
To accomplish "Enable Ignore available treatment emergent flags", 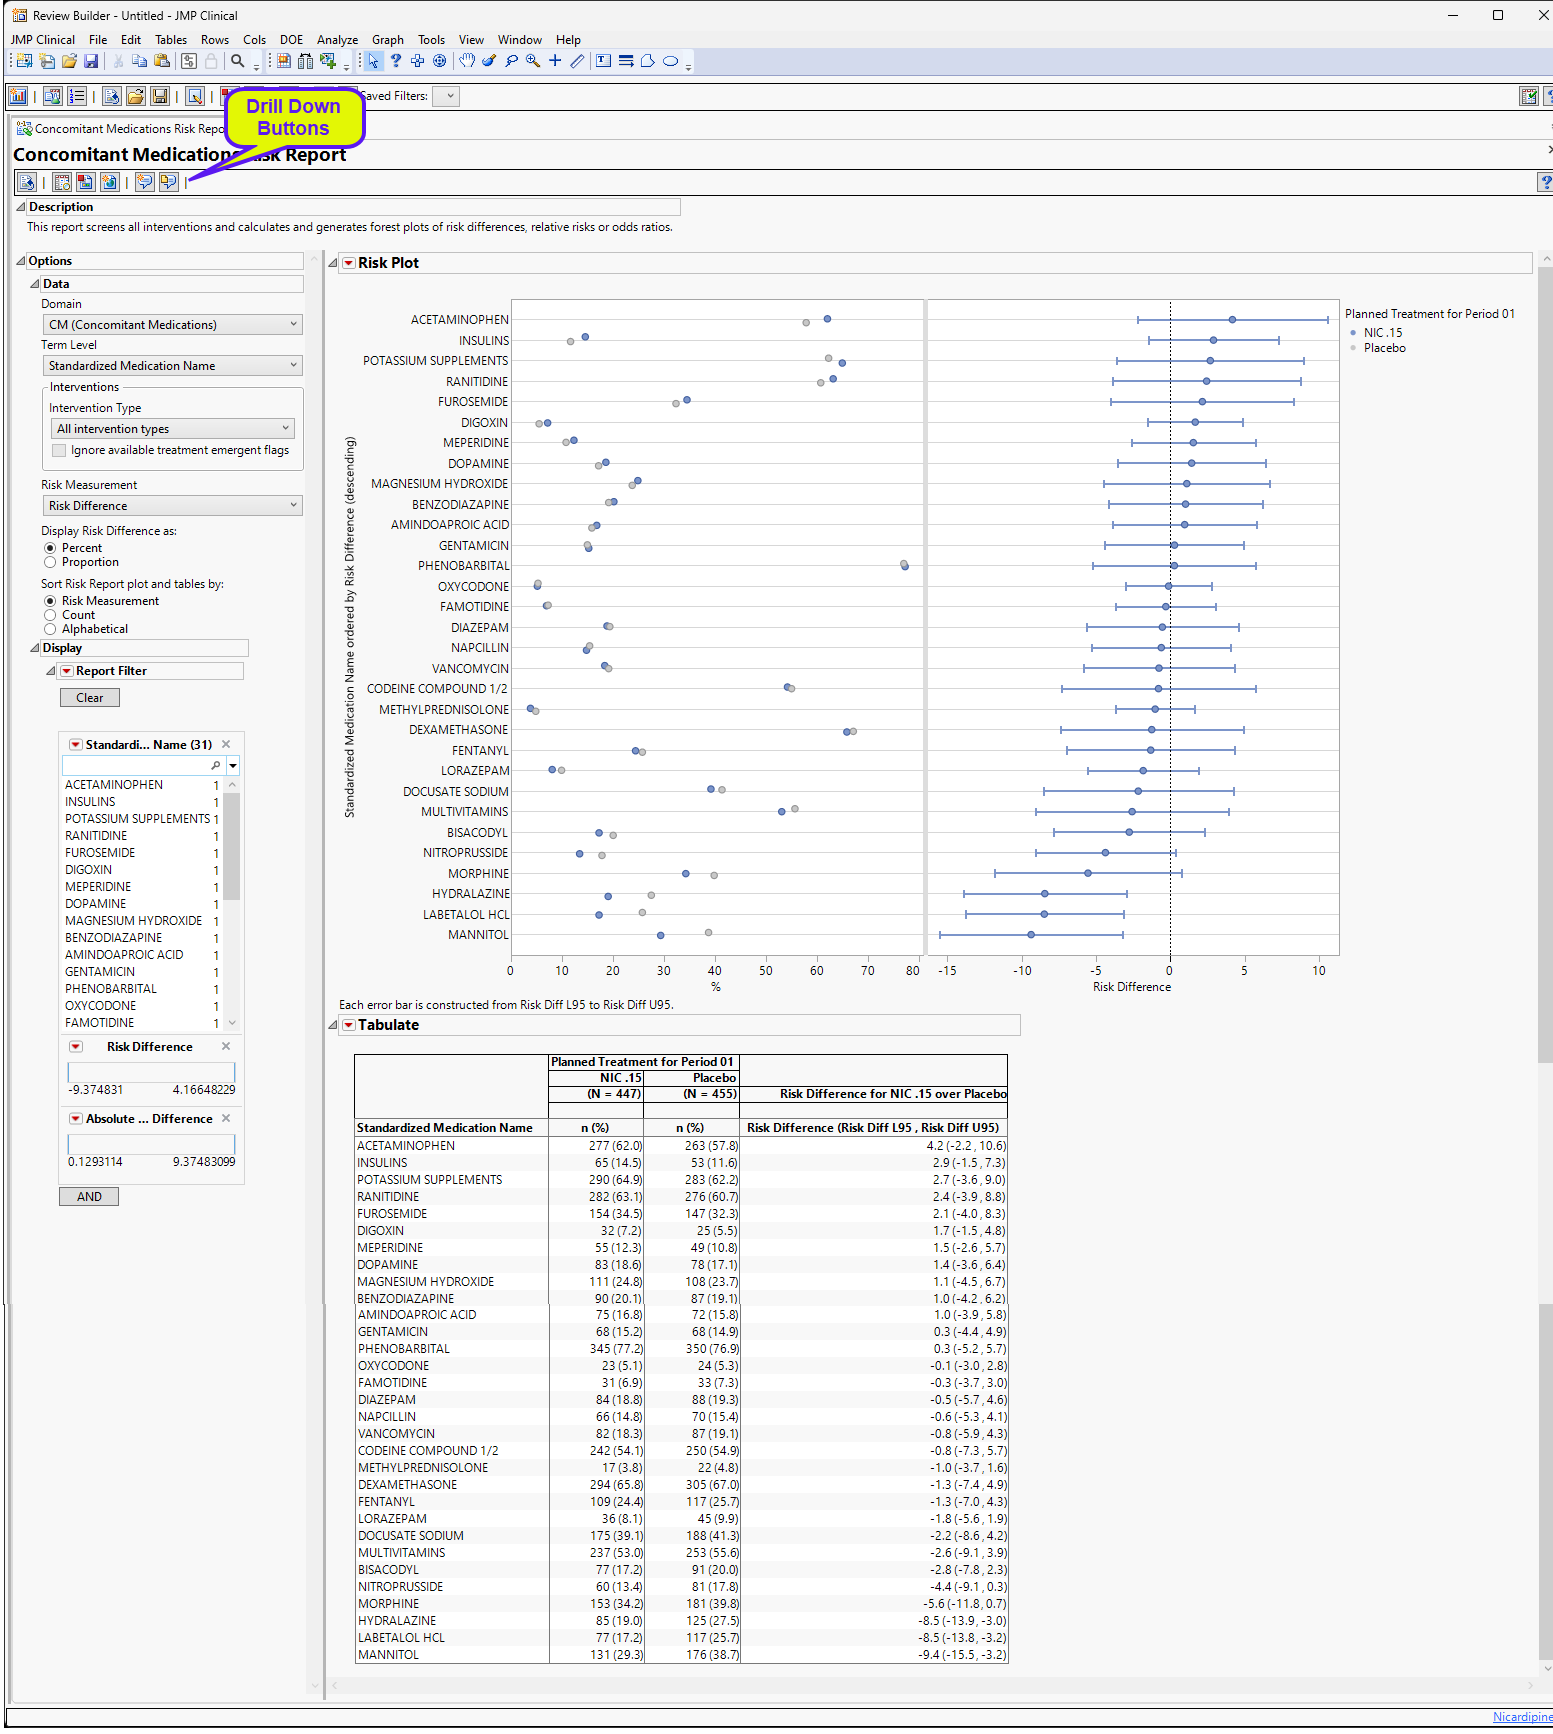I will 59,451.
